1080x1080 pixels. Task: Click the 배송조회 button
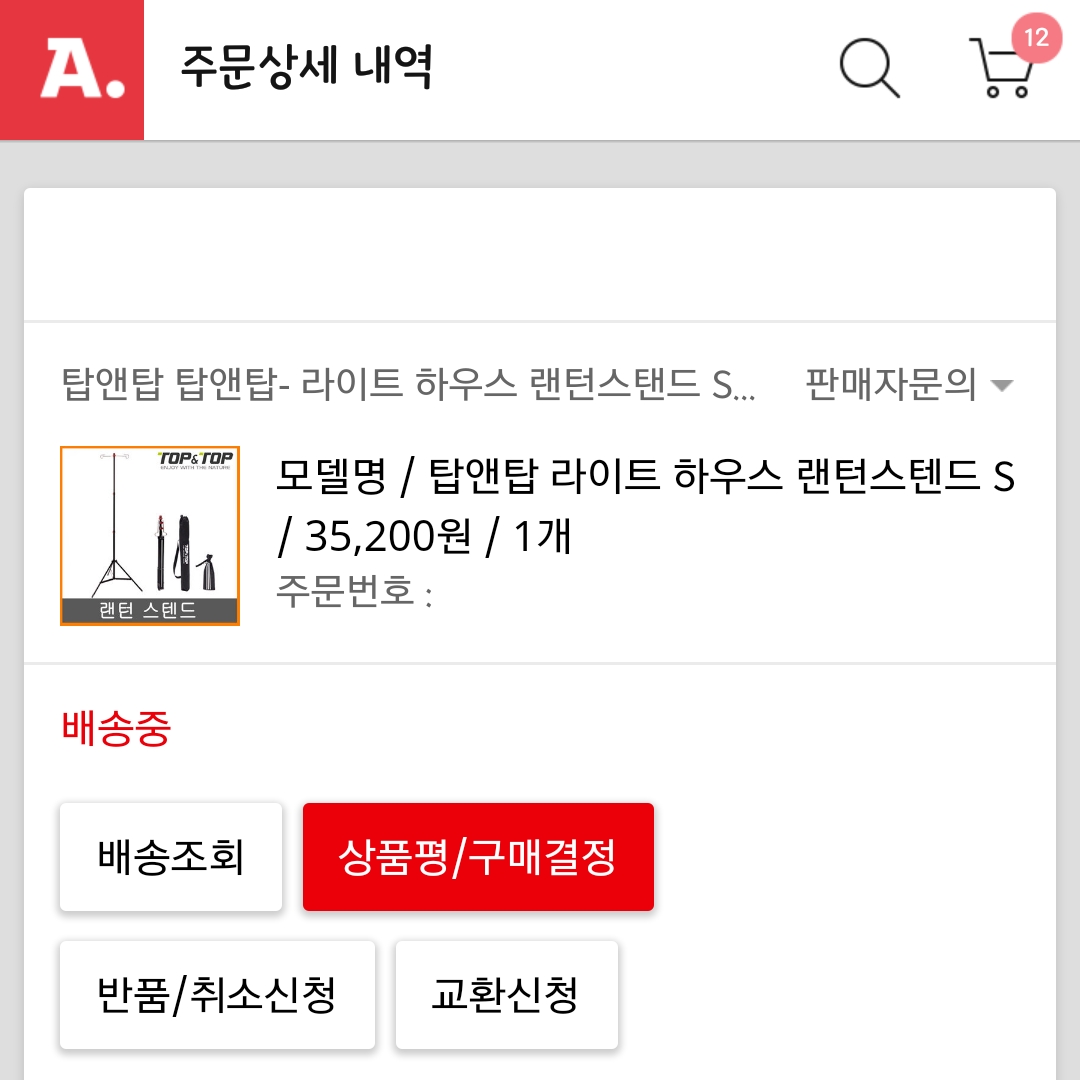[x=171, y=857]
